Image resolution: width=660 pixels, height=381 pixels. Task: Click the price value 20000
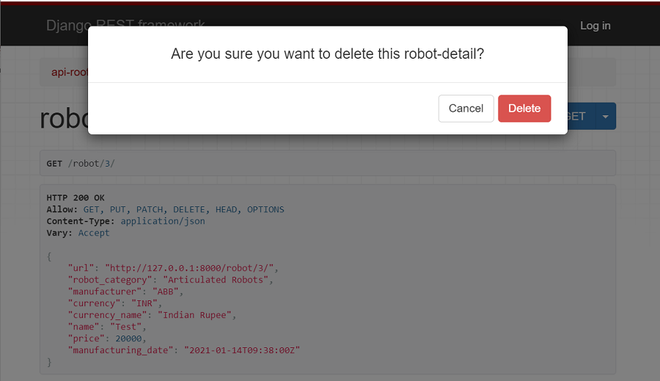(128, 338)
